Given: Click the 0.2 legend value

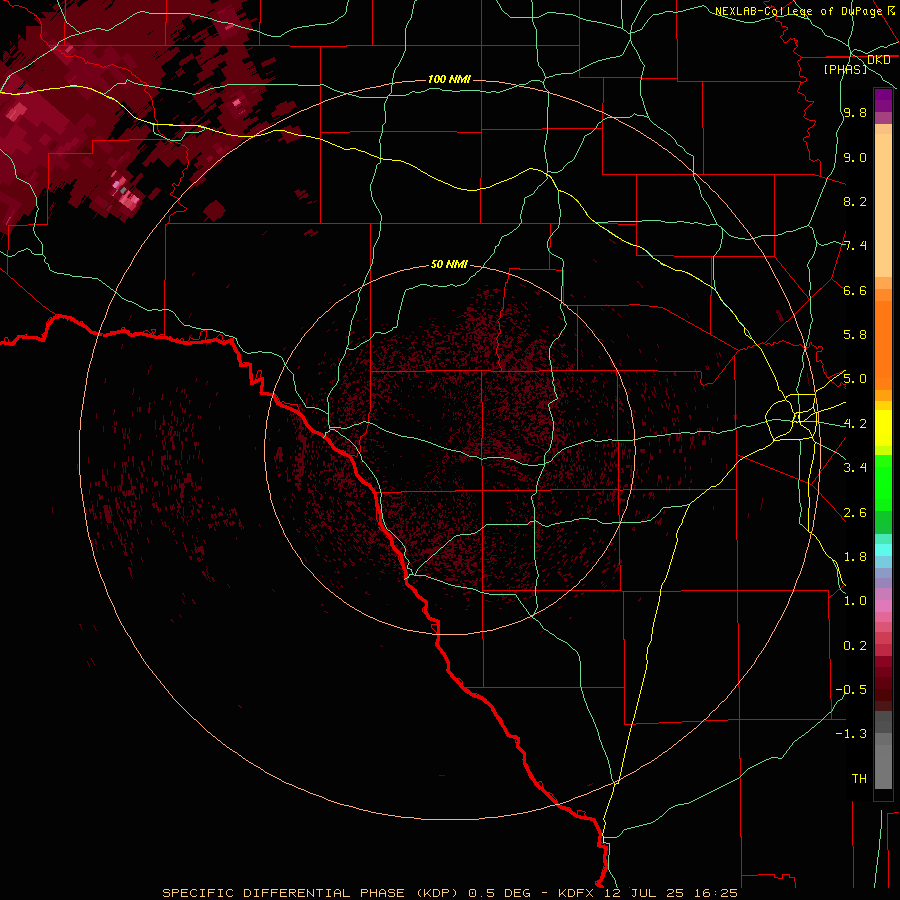Looking at the screenshot, I should (x=855, y=646).
